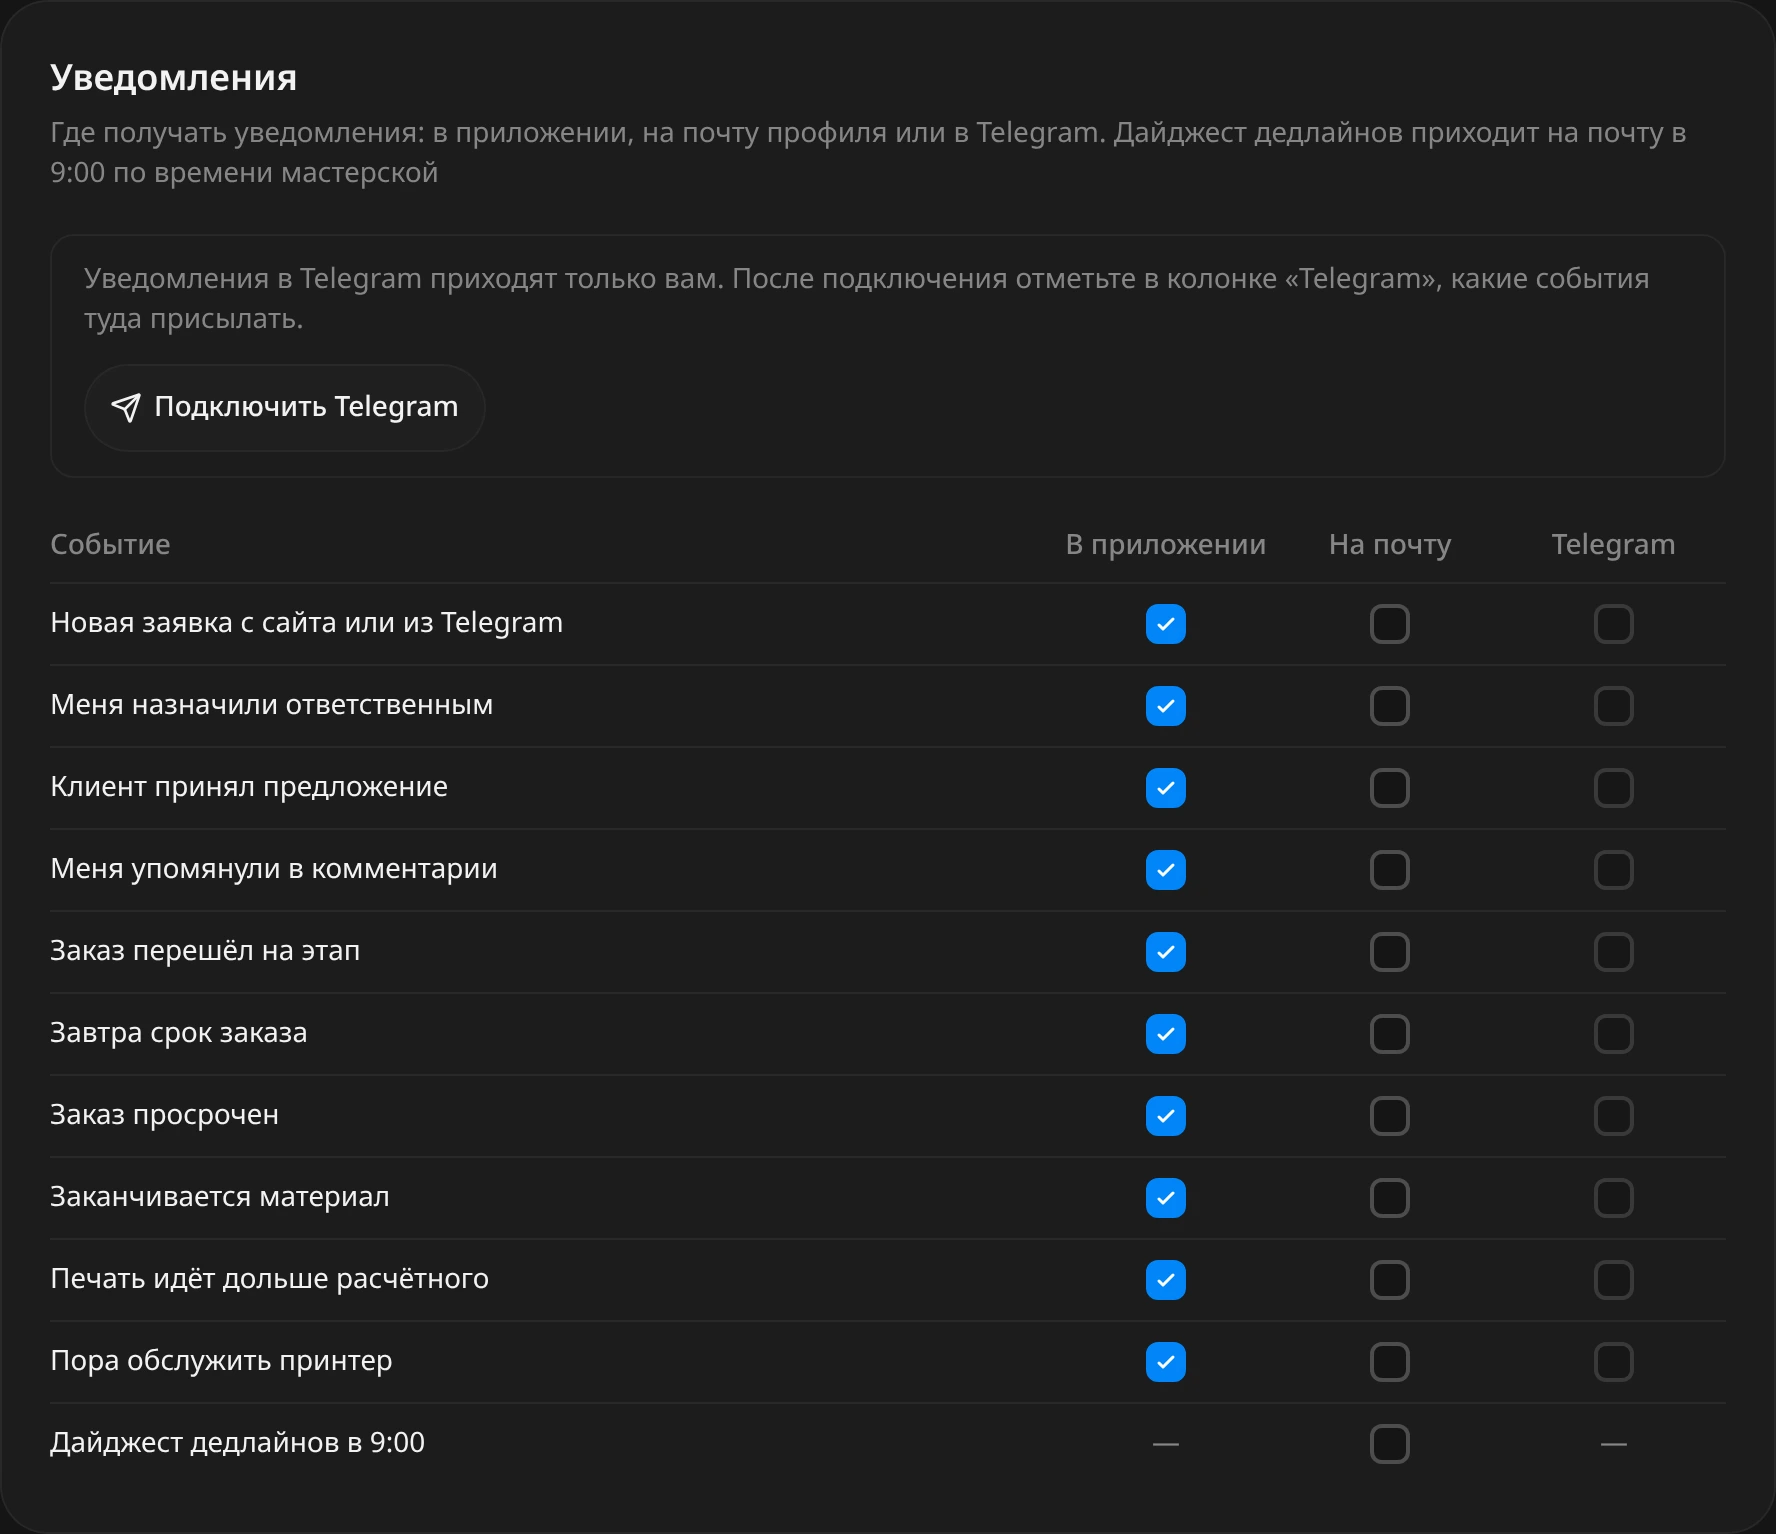Enable Telegram for Пора обслужить принтер
The height and width of the screenshot is (1534, 1776).
click(x=1614, y=1362)
